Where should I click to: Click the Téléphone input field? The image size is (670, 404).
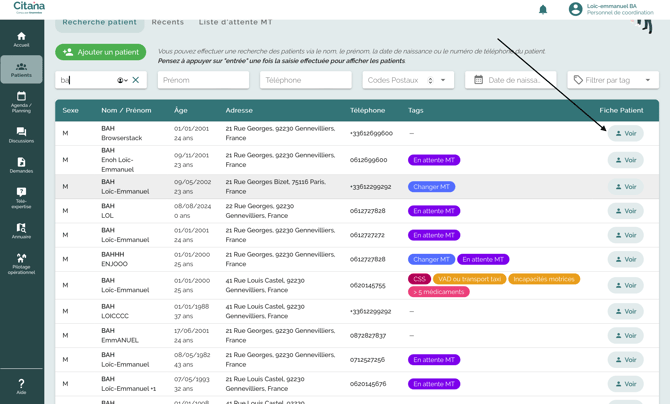click(306, 80)
